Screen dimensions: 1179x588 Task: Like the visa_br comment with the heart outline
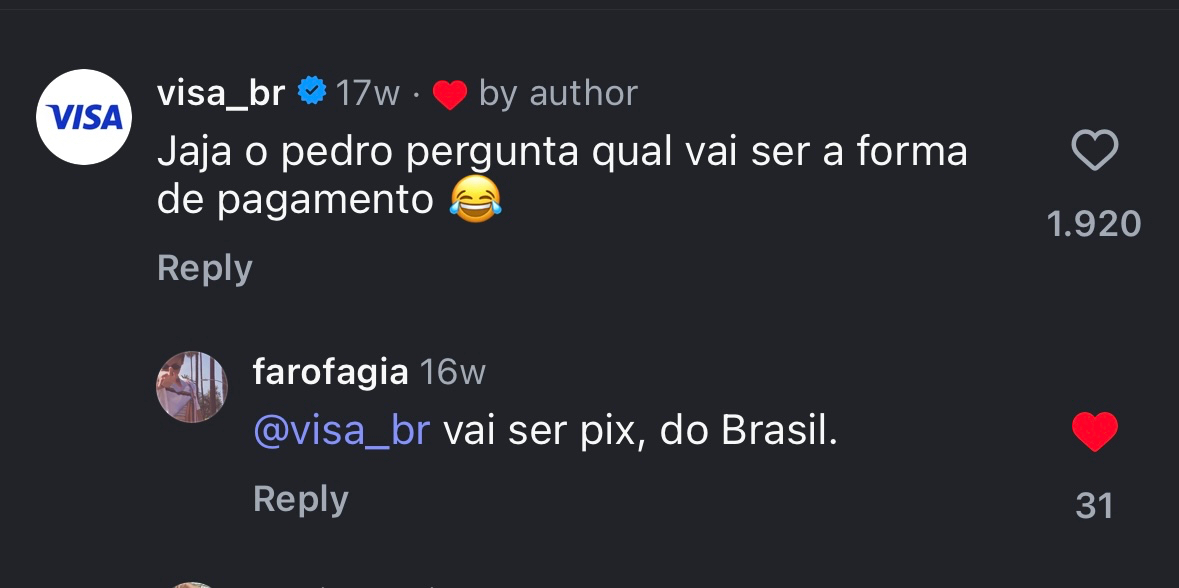[x=1094, y=152]
